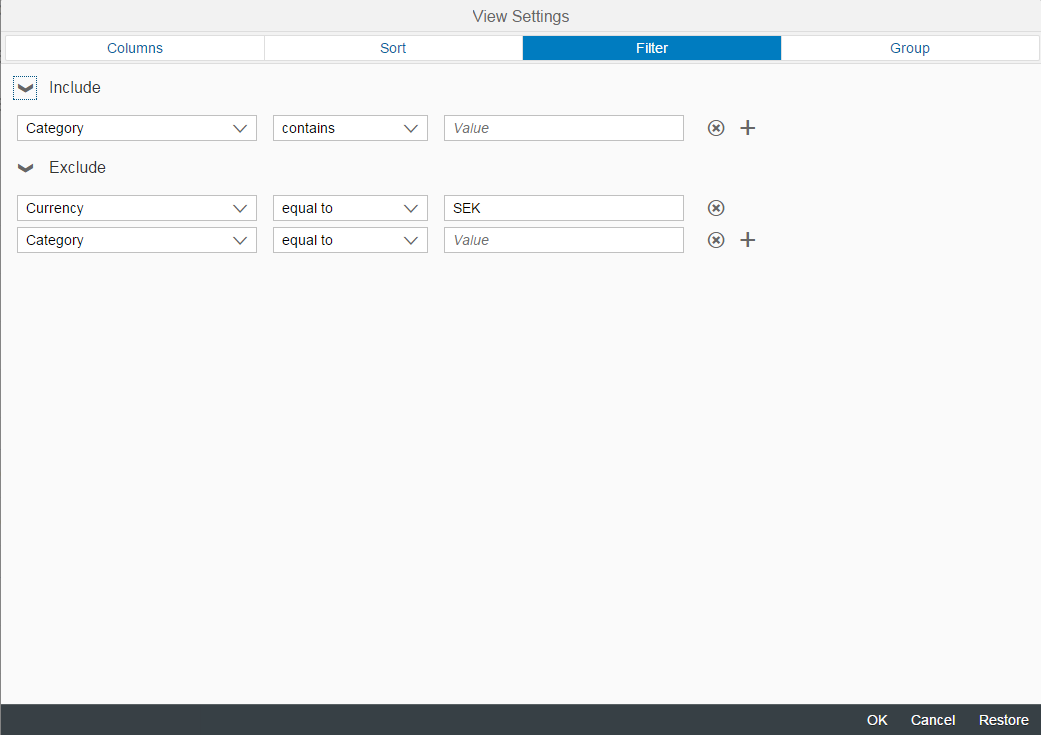Open the Currency column dropdown
The height and width of the screenshot is (735, 1041).
137,208
